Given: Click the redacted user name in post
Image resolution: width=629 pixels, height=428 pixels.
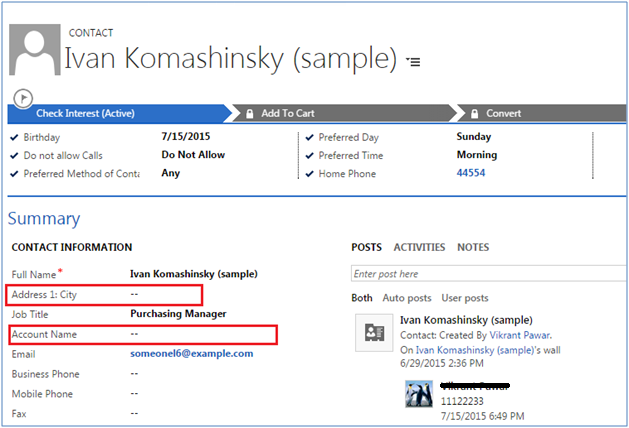Looking at the screenshot, I should coord(475,386).
